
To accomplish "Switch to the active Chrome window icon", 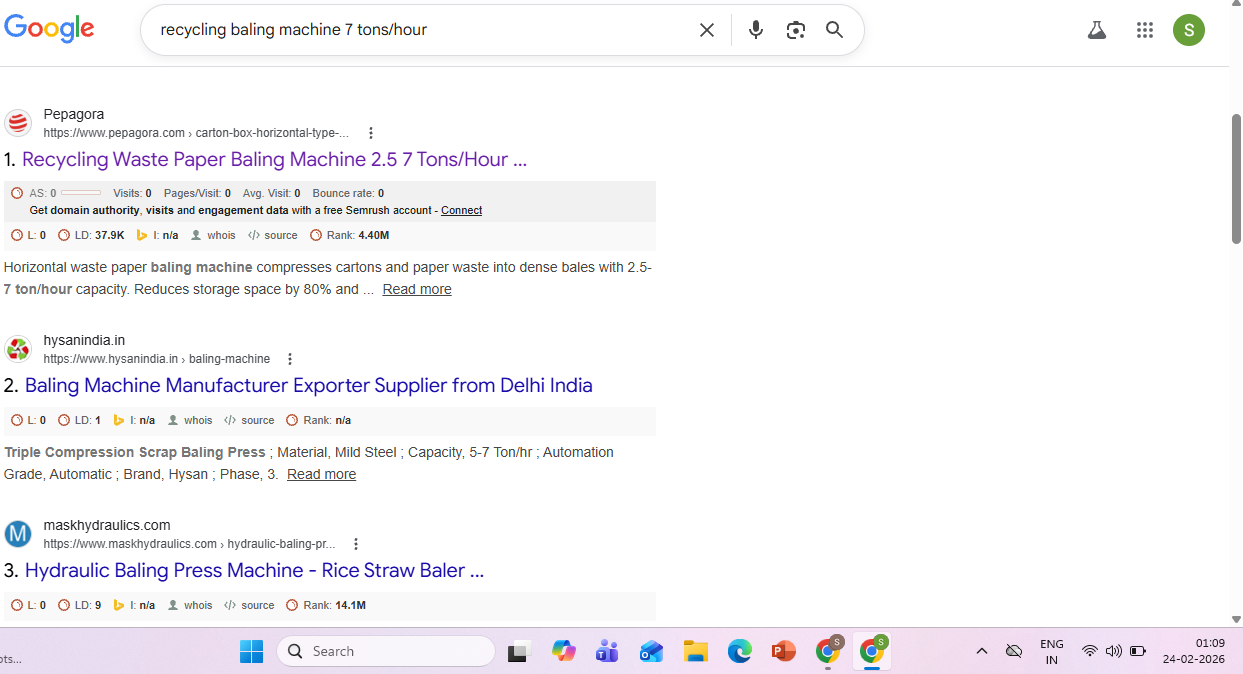I will pyautogui.click(x=872, y=651).
